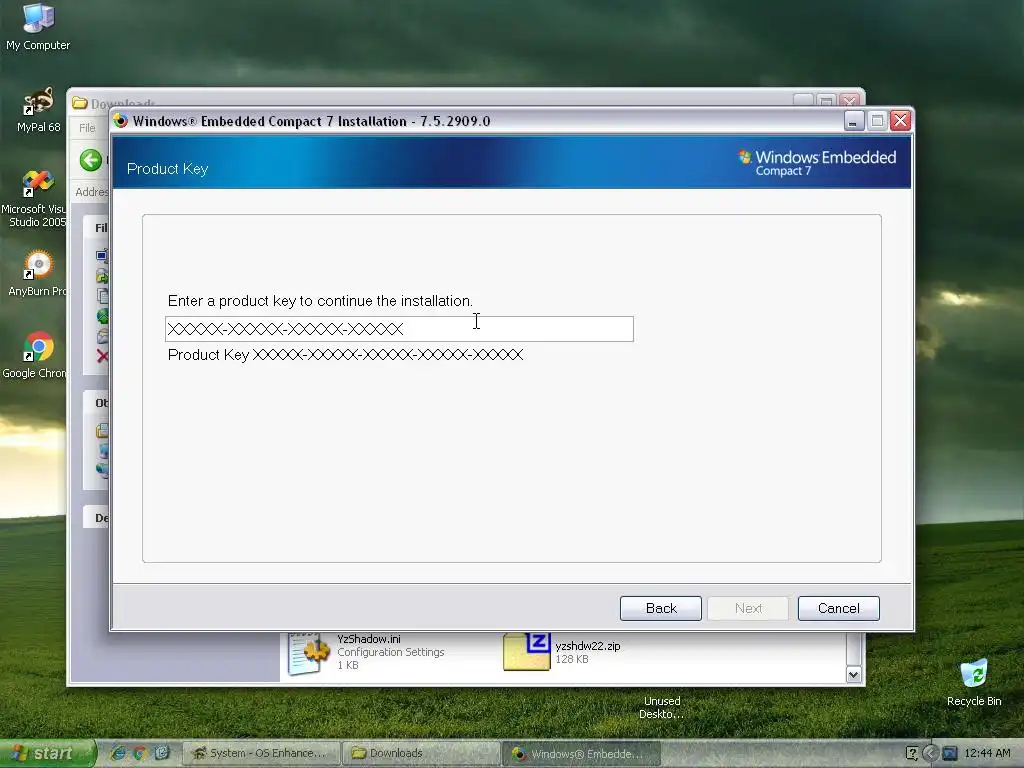Switch to Downloads taskbar button
This screenshot has height=768, width=1024.
click(421, 754)
